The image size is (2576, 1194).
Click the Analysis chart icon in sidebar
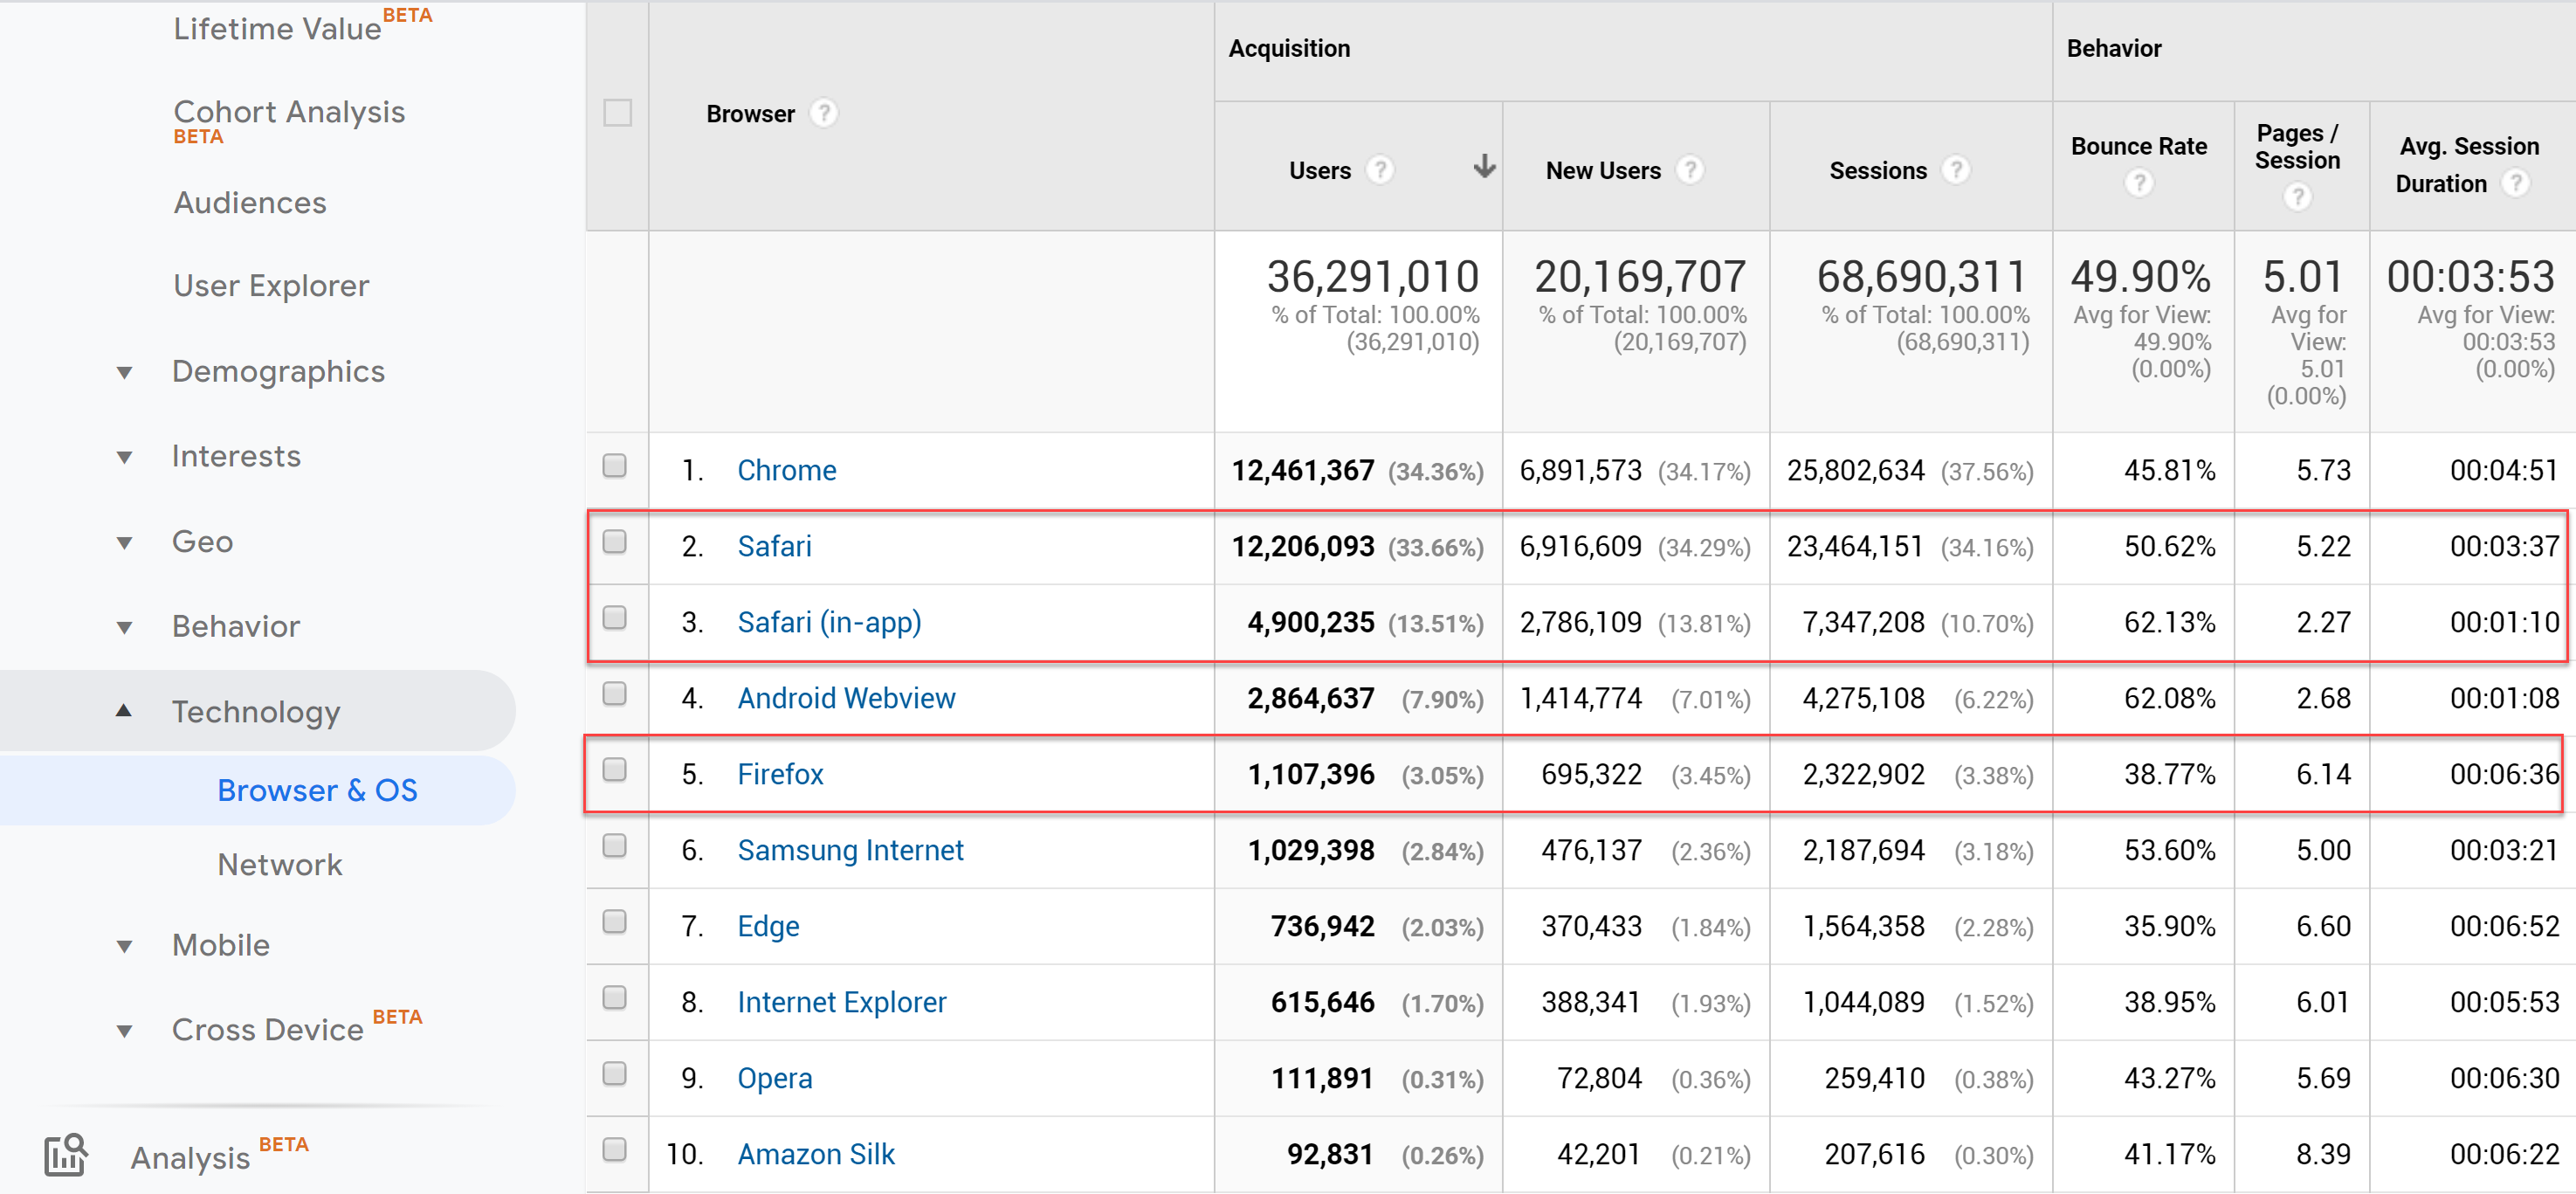pyautogui.click(x=66, y=1155)
